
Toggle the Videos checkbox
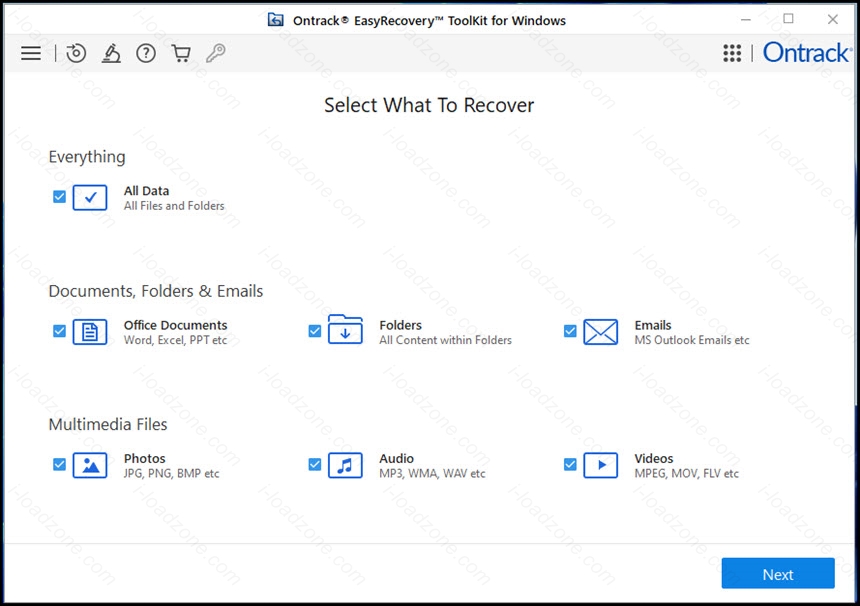(x=570, y=464)
